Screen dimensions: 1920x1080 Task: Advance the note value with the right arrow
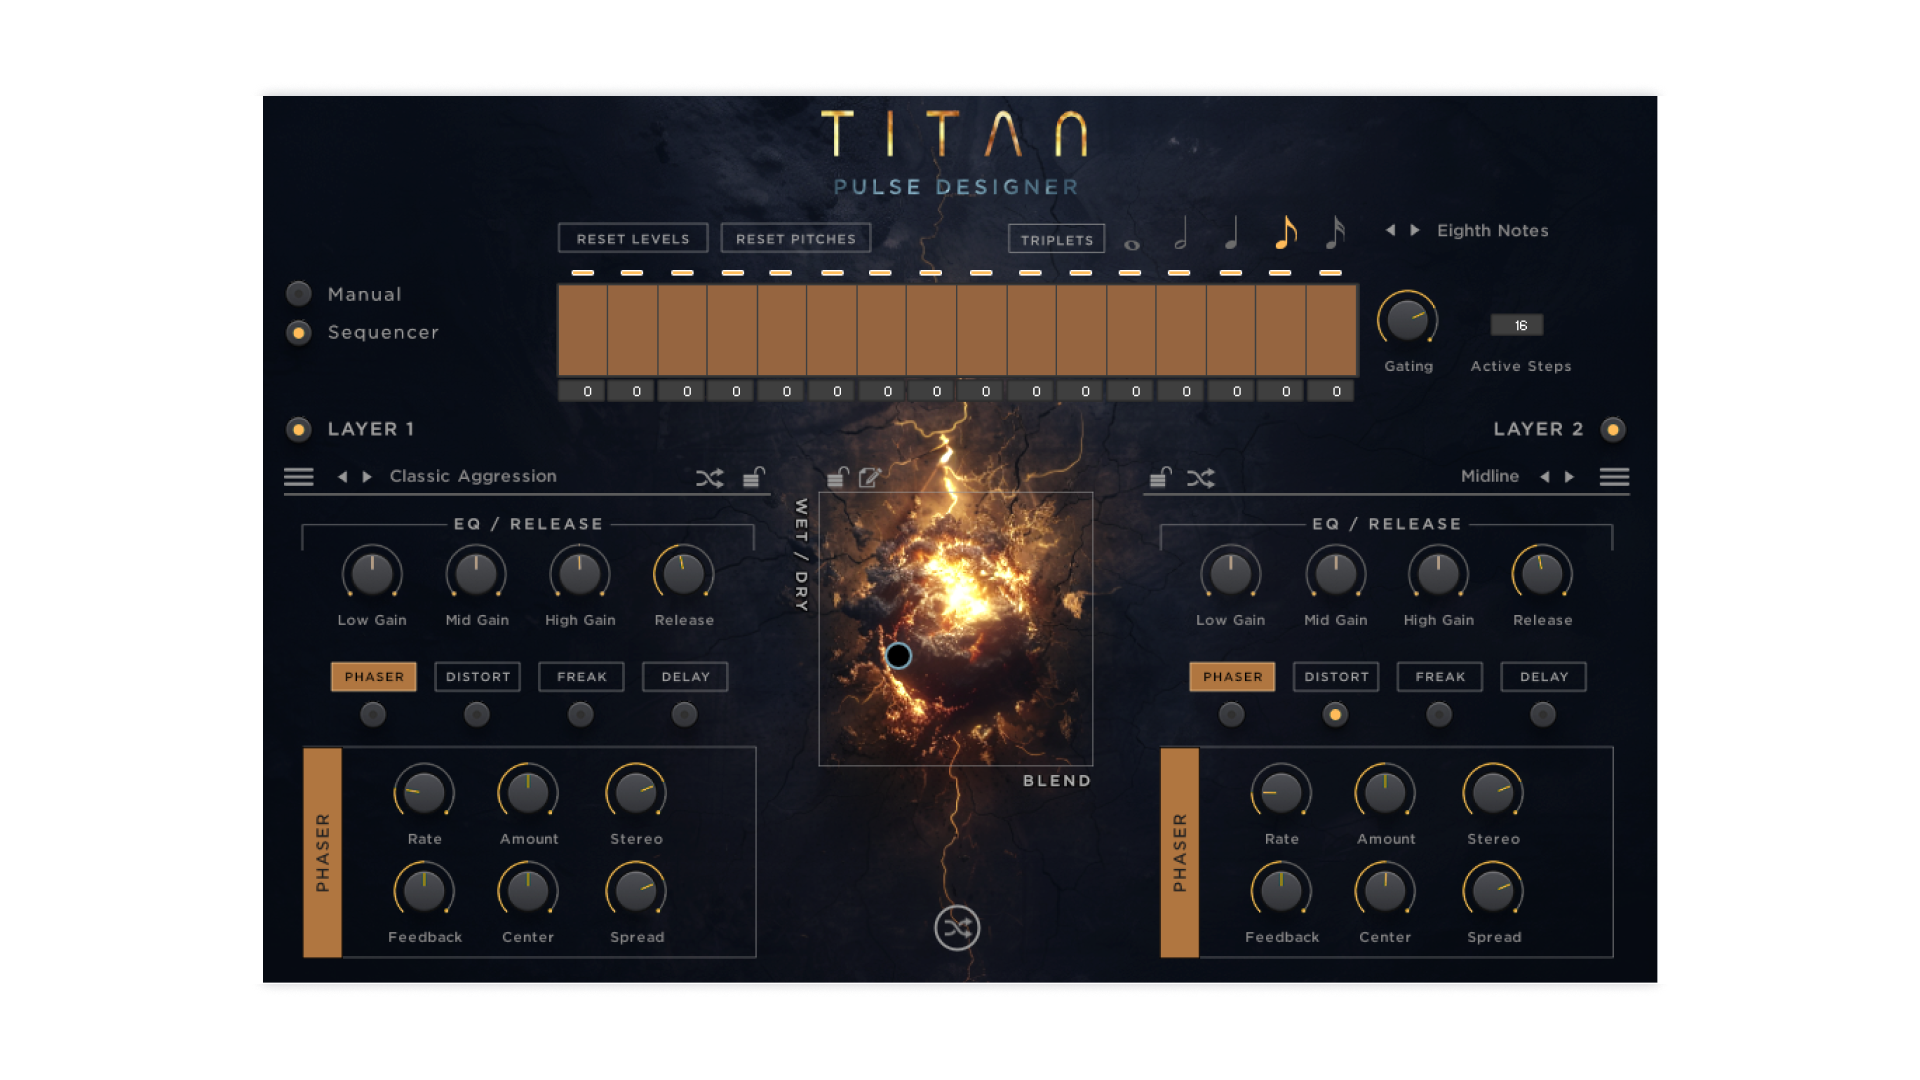[x=1412, y=230]
